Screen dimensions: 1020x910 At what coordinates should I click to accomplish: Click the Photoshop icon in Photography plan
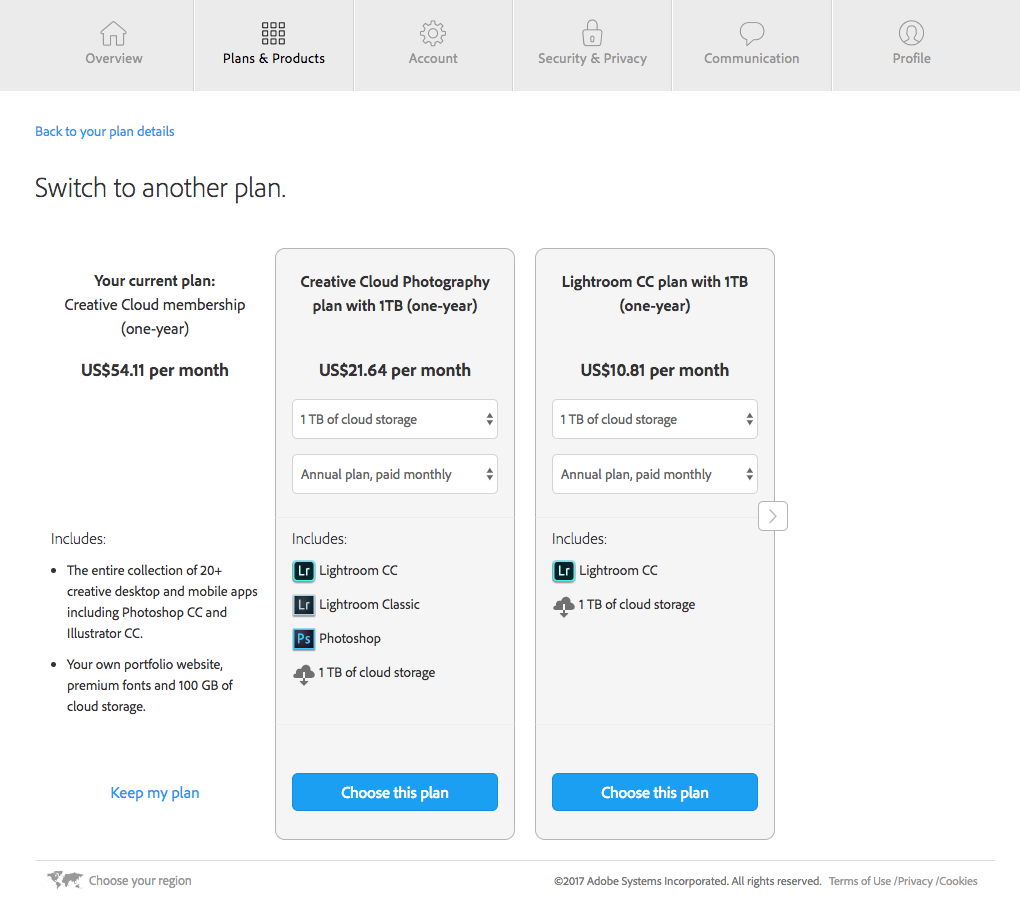[x=304, y=639]
